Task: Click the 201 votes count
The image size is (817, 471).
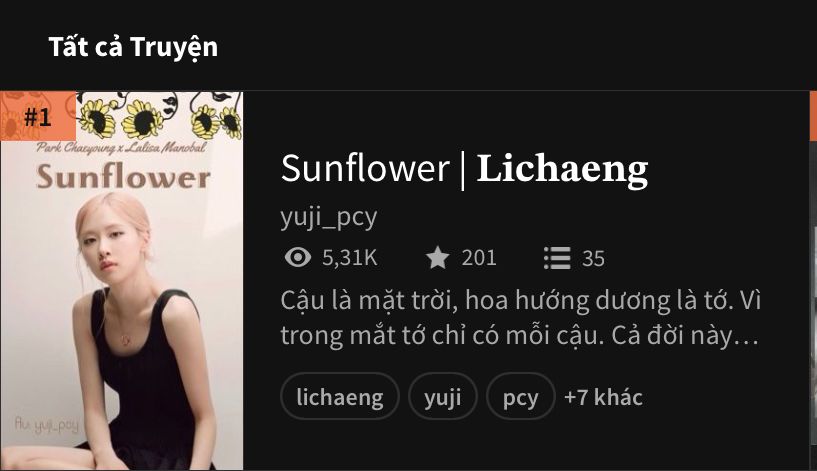Action: click(x=479, y=258)
